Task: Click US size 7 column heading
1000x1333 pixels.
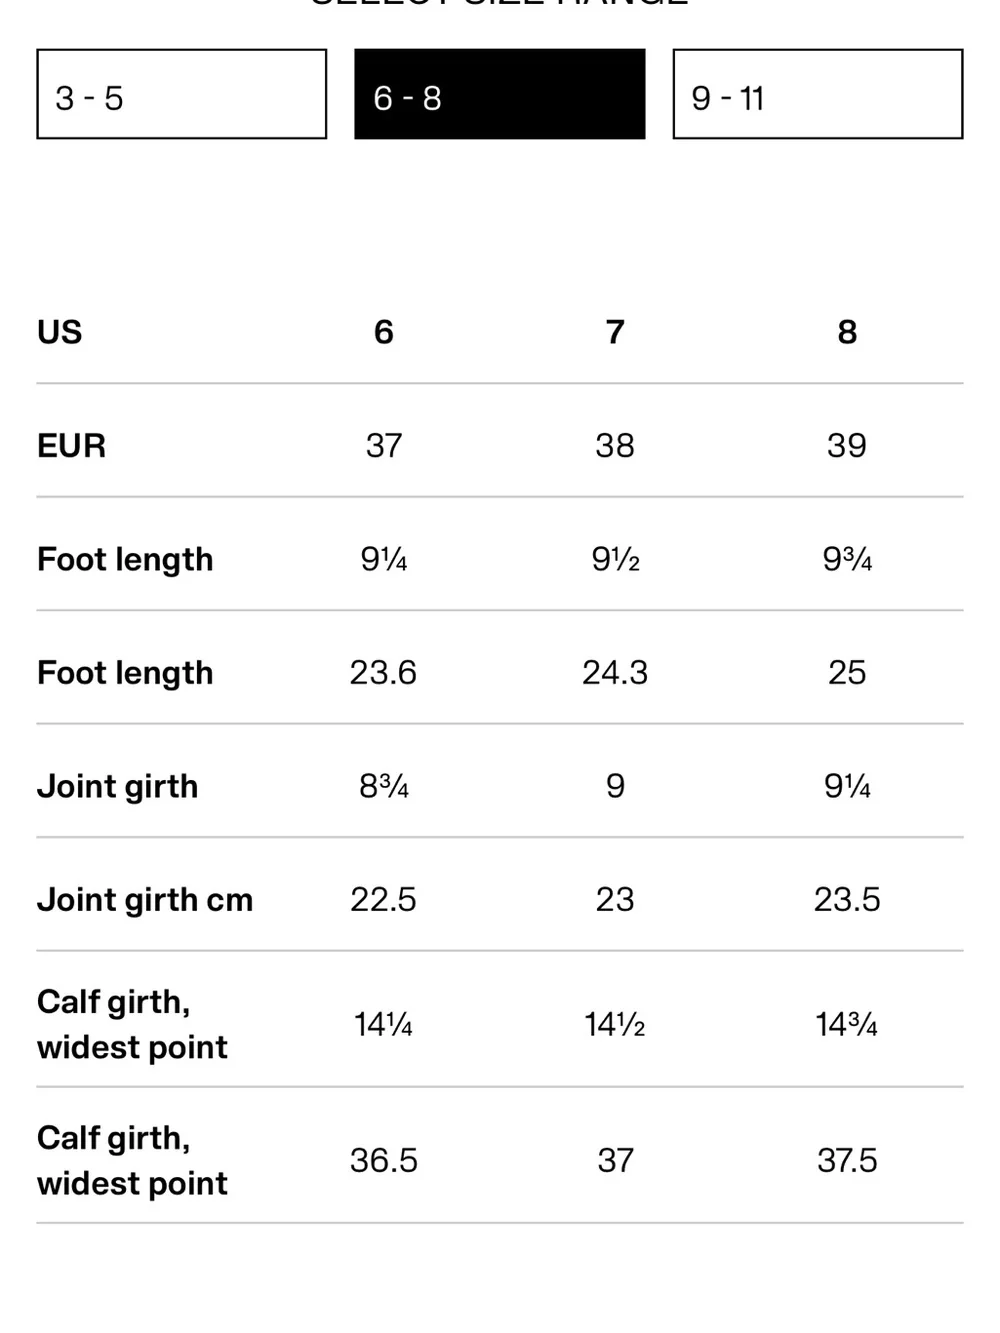Action: pyautogui.click(x=615, y=332)
